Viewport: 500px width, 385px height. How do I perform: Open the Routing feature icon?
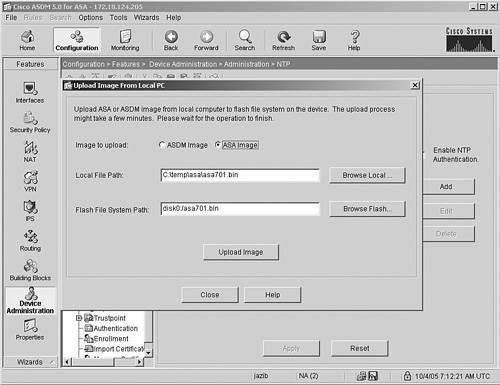[30, 241]
